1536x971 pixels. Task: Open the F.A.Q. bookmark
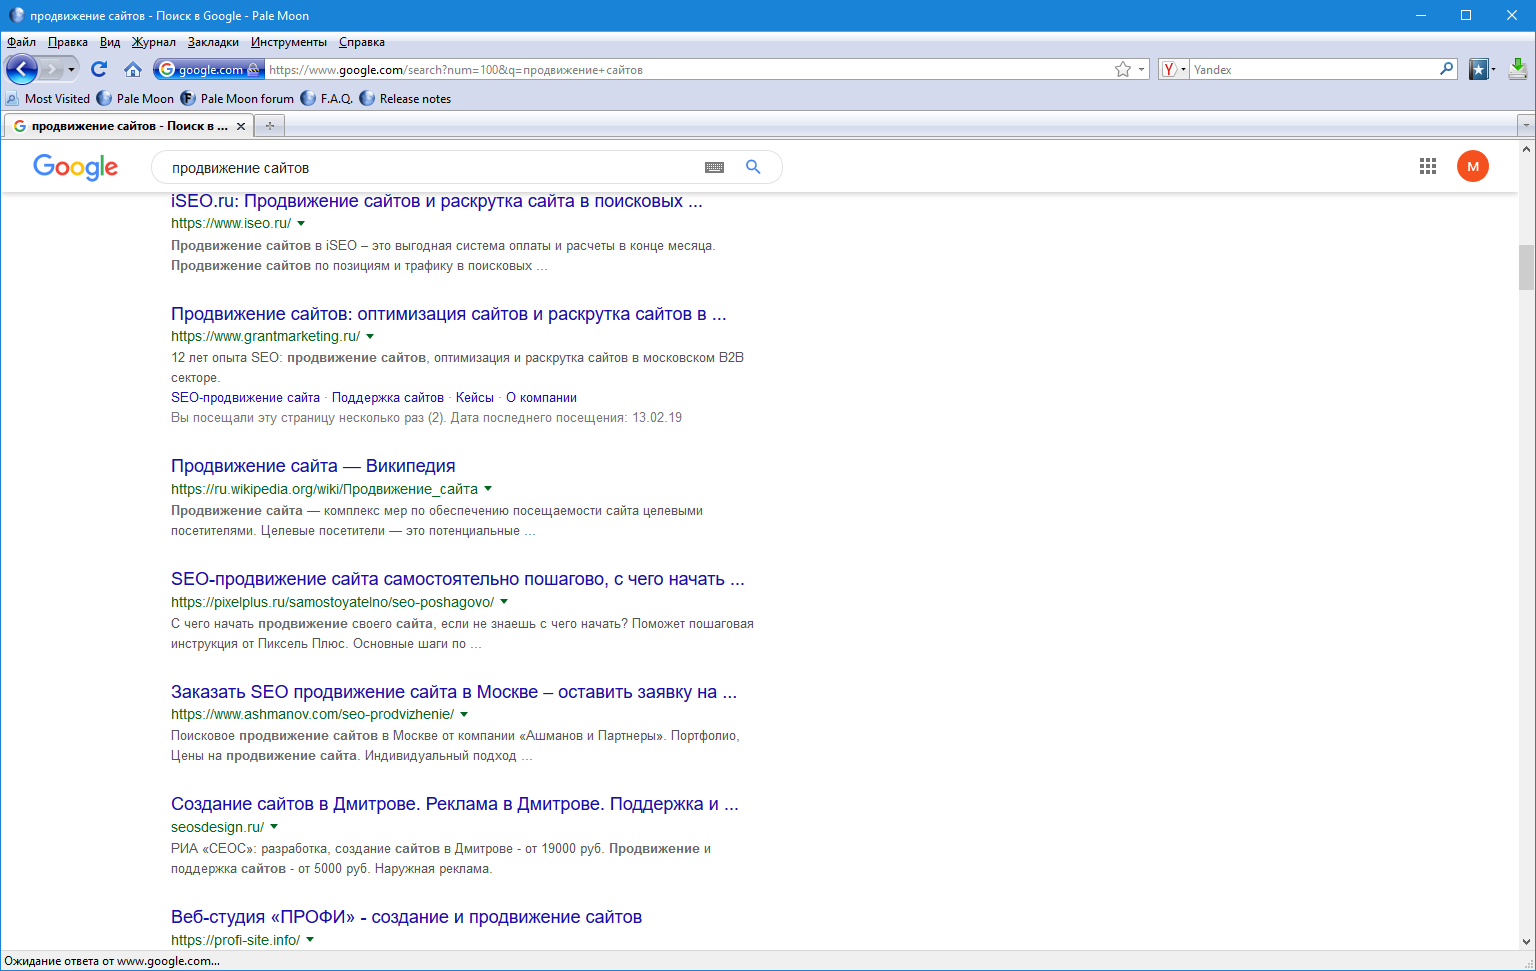click(x=327, y=98)
